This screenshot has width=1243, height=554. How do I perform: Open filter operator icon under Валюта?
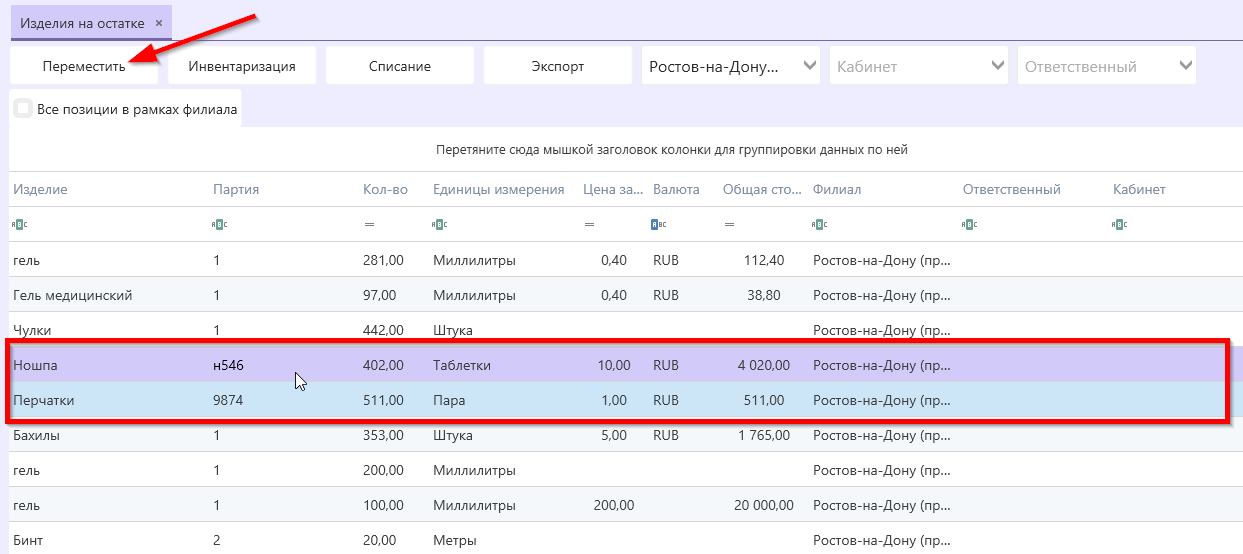tap(659, 225)
